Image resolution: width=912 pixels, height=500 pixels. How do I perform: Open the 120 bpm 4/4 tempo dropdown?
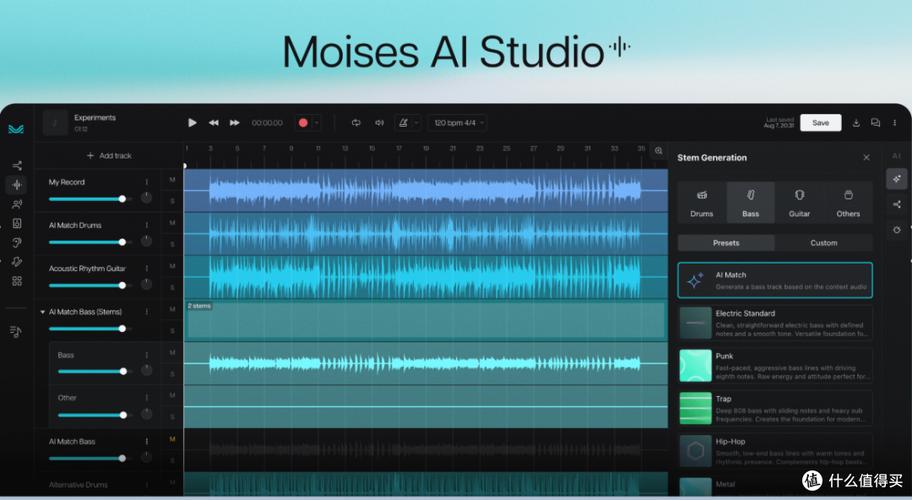(458, 123)
